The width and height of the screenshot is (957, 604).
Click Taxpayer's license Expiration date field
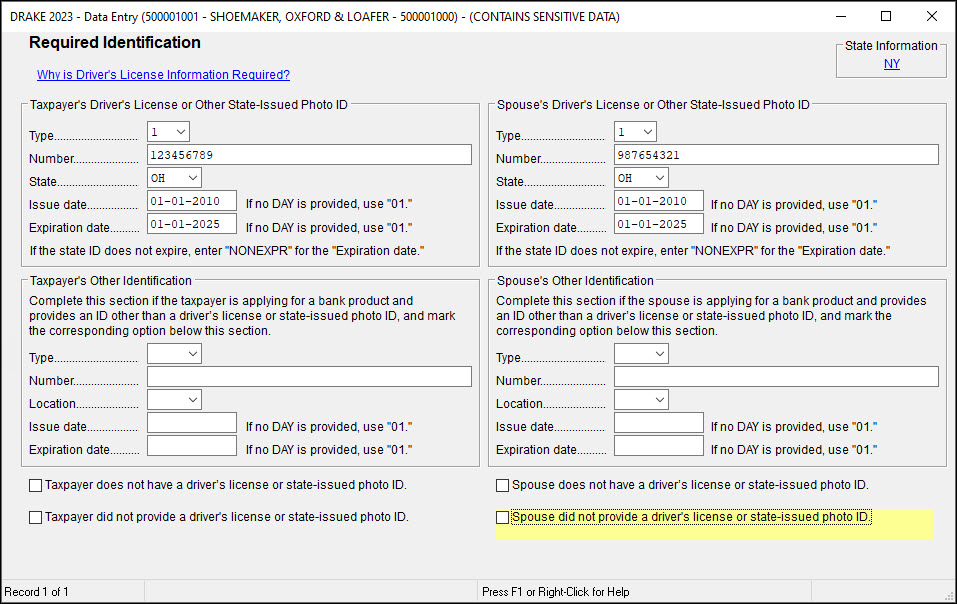click(x=192, y=224)
